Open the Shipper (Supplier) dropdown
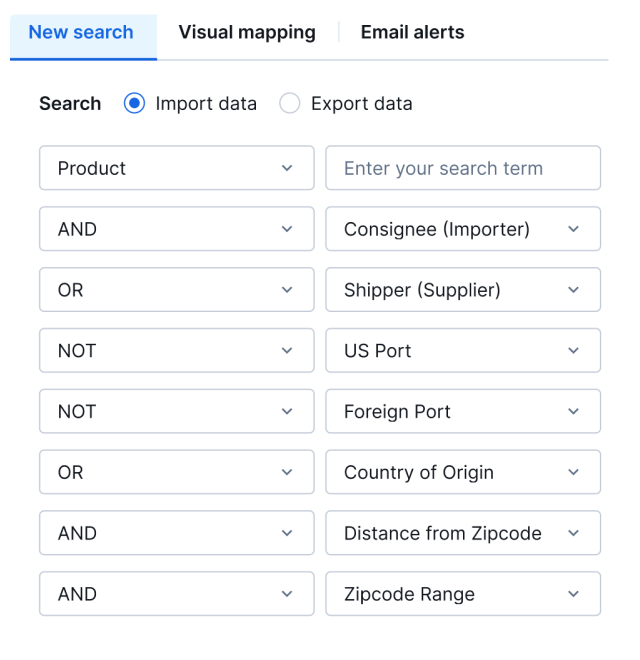The image size is (640, 660). [463, 290]
